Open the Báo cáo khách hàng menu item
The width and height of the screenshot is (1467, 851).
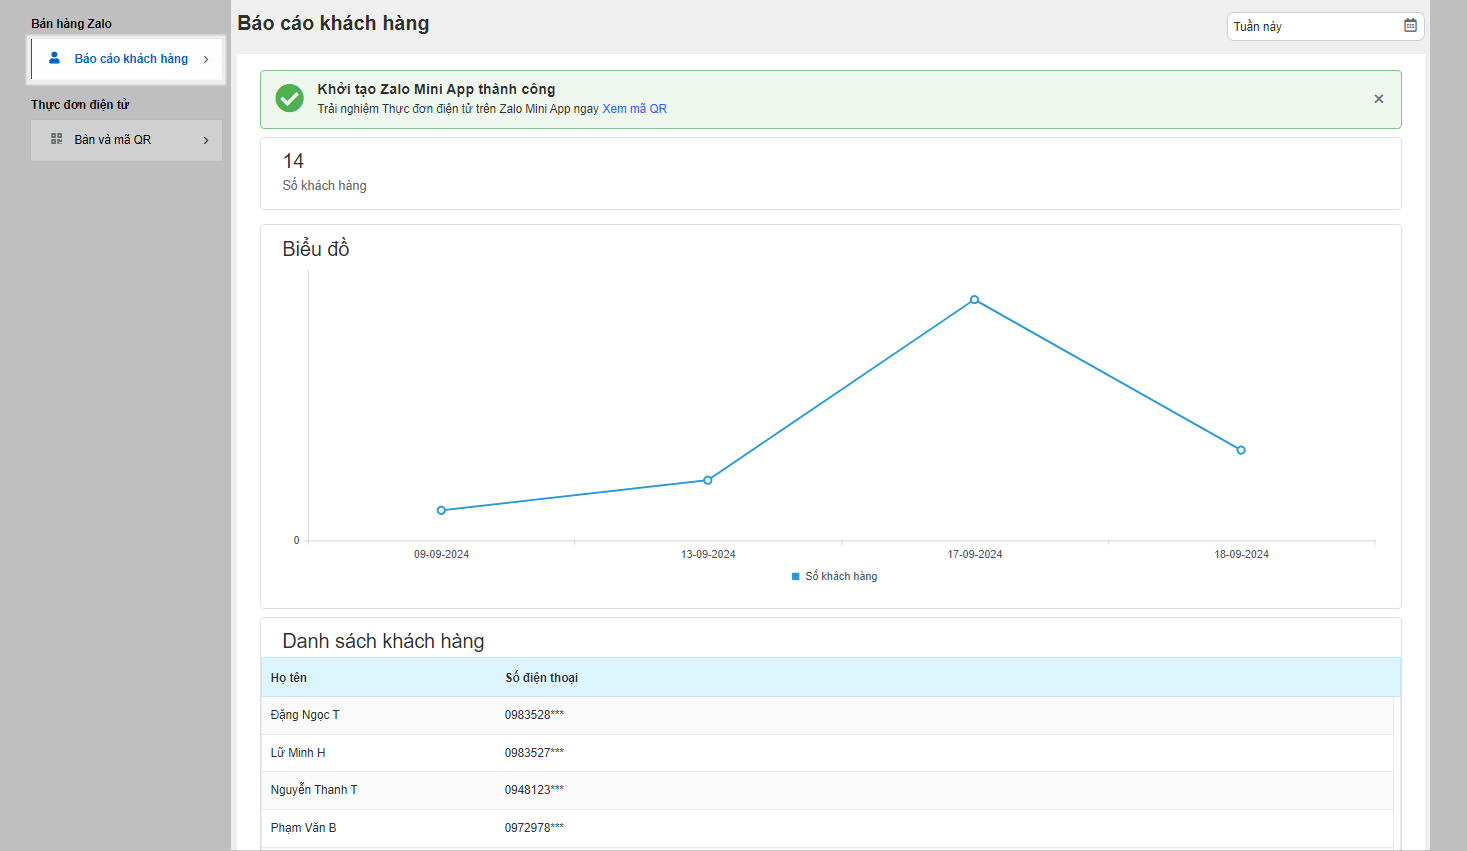(x=130, y=59)
